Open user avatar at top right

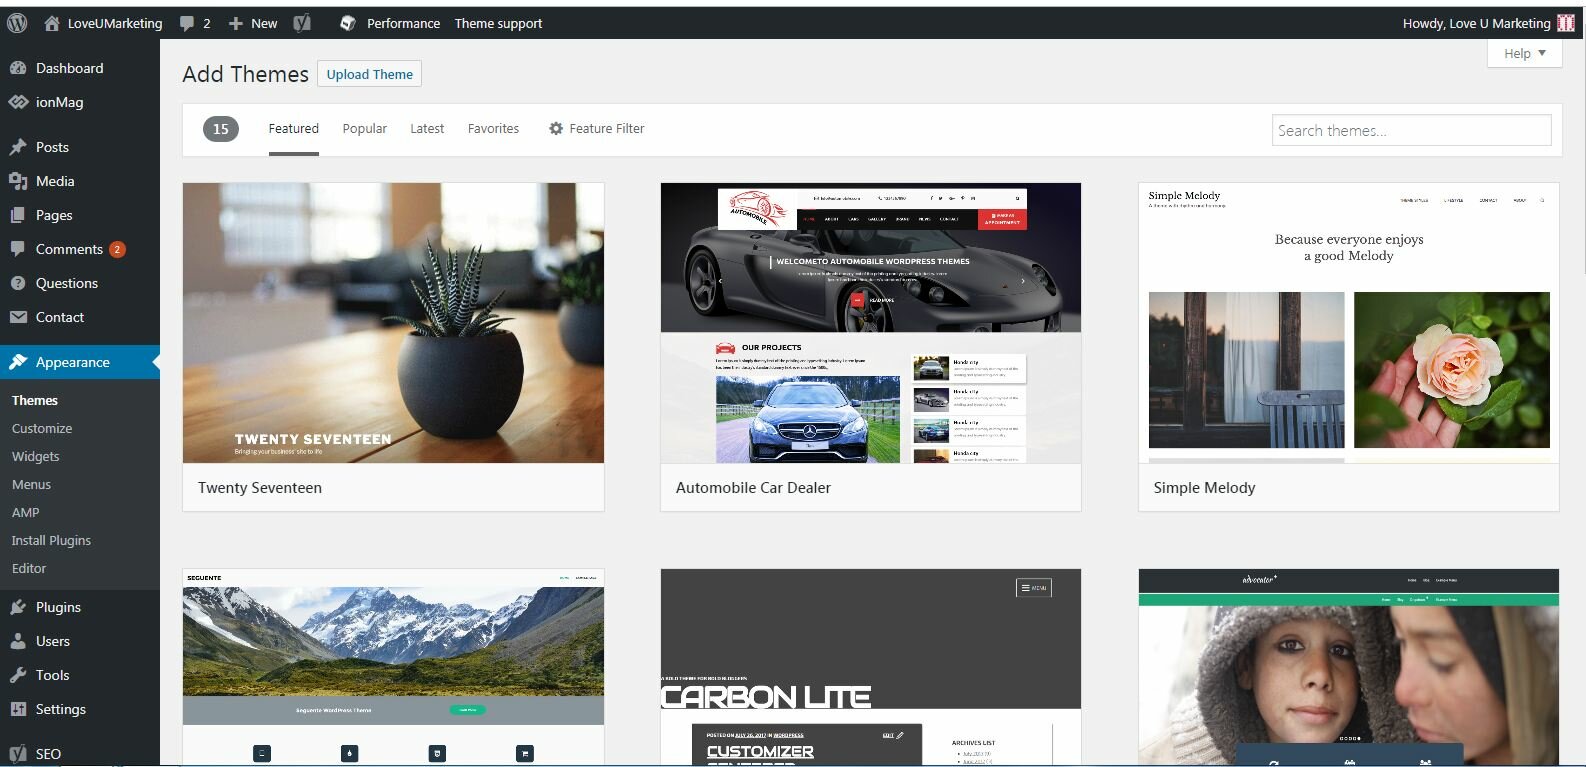1566,23
